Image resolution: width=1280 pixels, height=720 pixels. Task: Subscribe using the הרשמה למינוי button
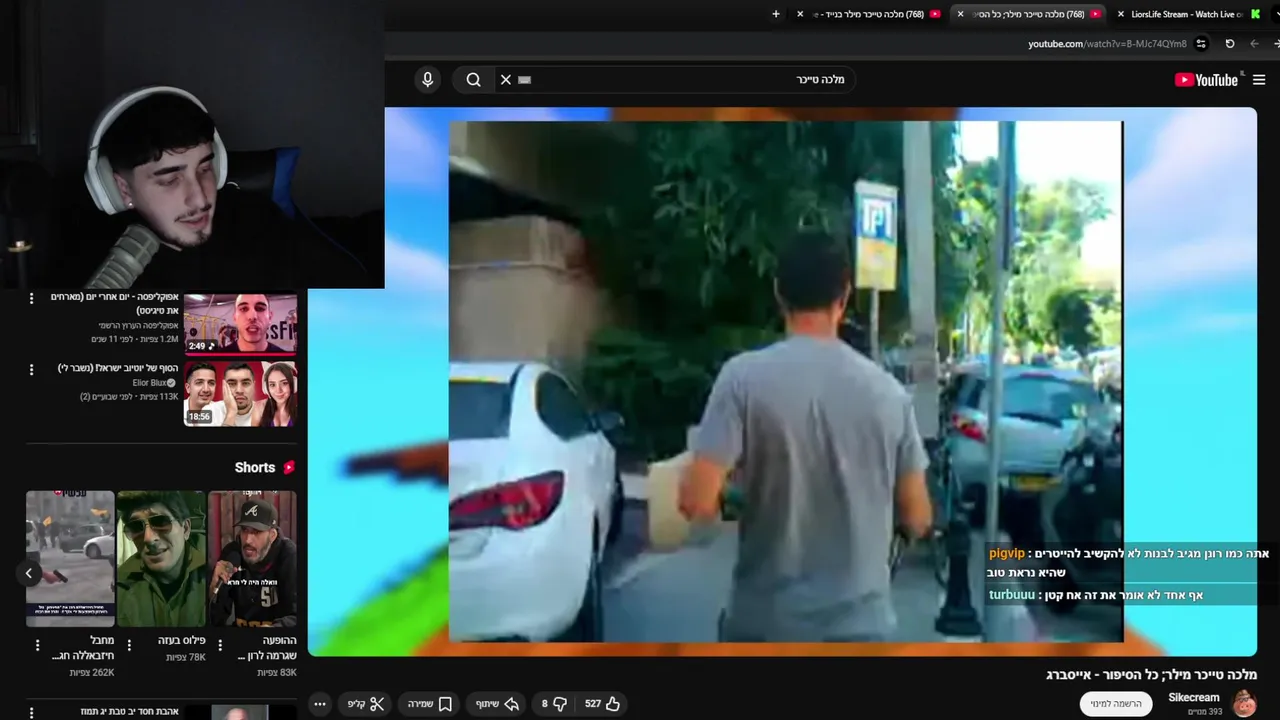(x=1116, y=704)
